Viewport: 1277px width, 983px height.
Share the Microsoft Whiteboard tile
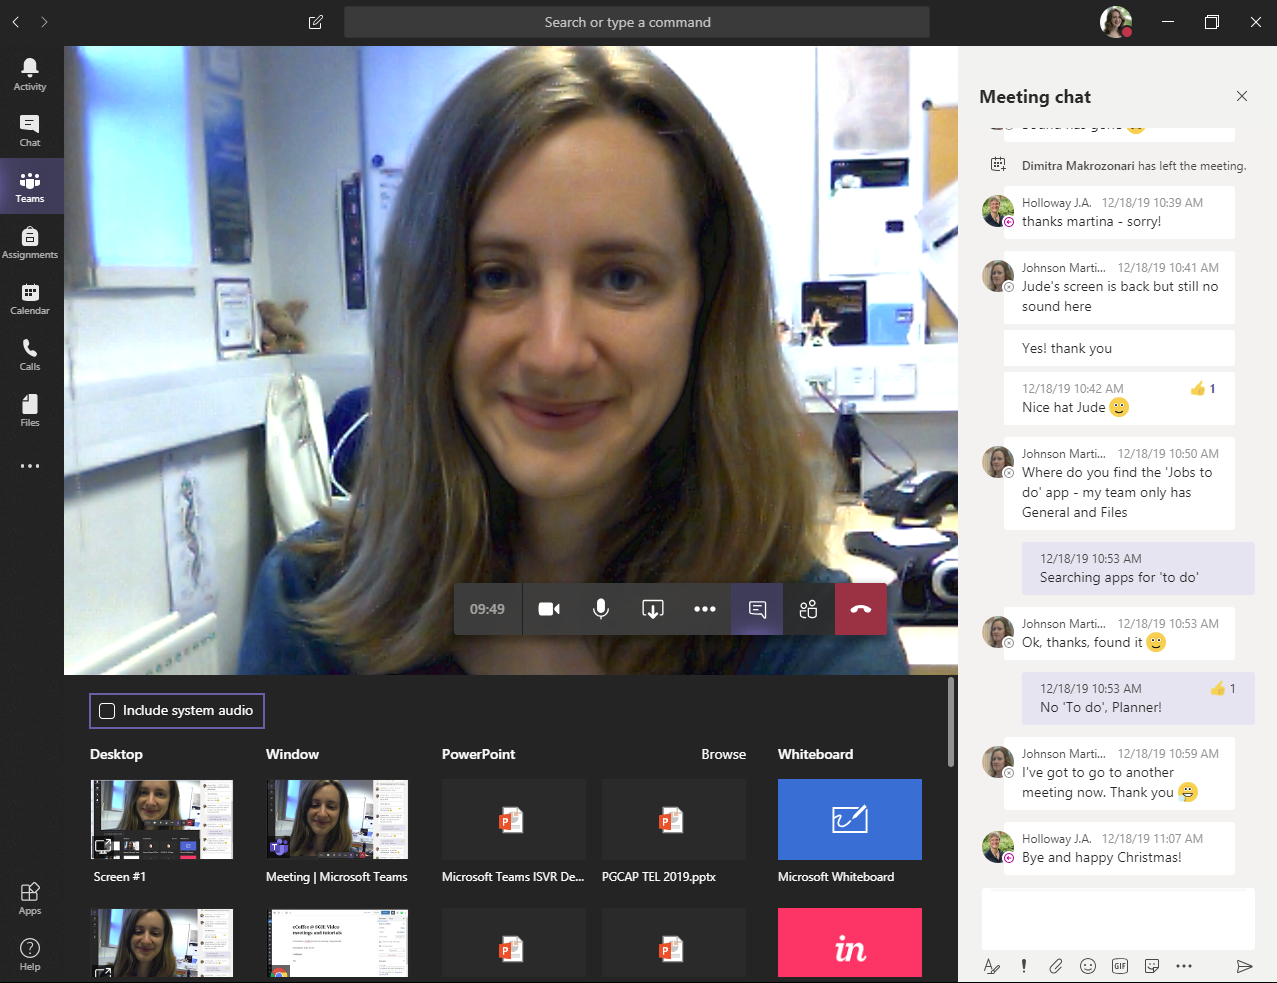[849, 820]
